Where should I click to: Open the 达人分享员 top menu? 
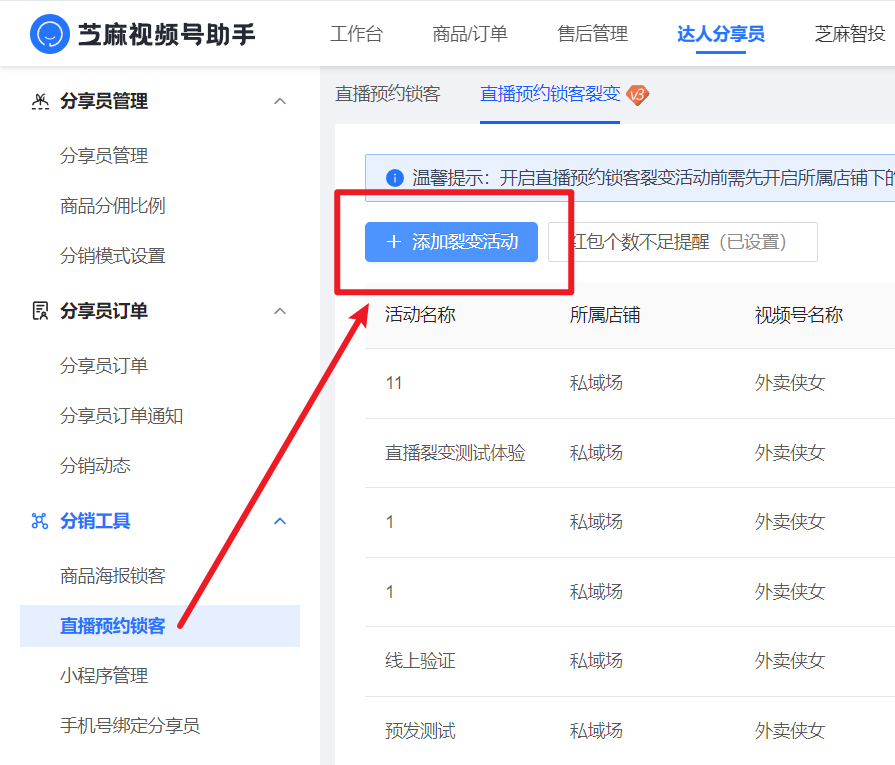pos(720,34)
